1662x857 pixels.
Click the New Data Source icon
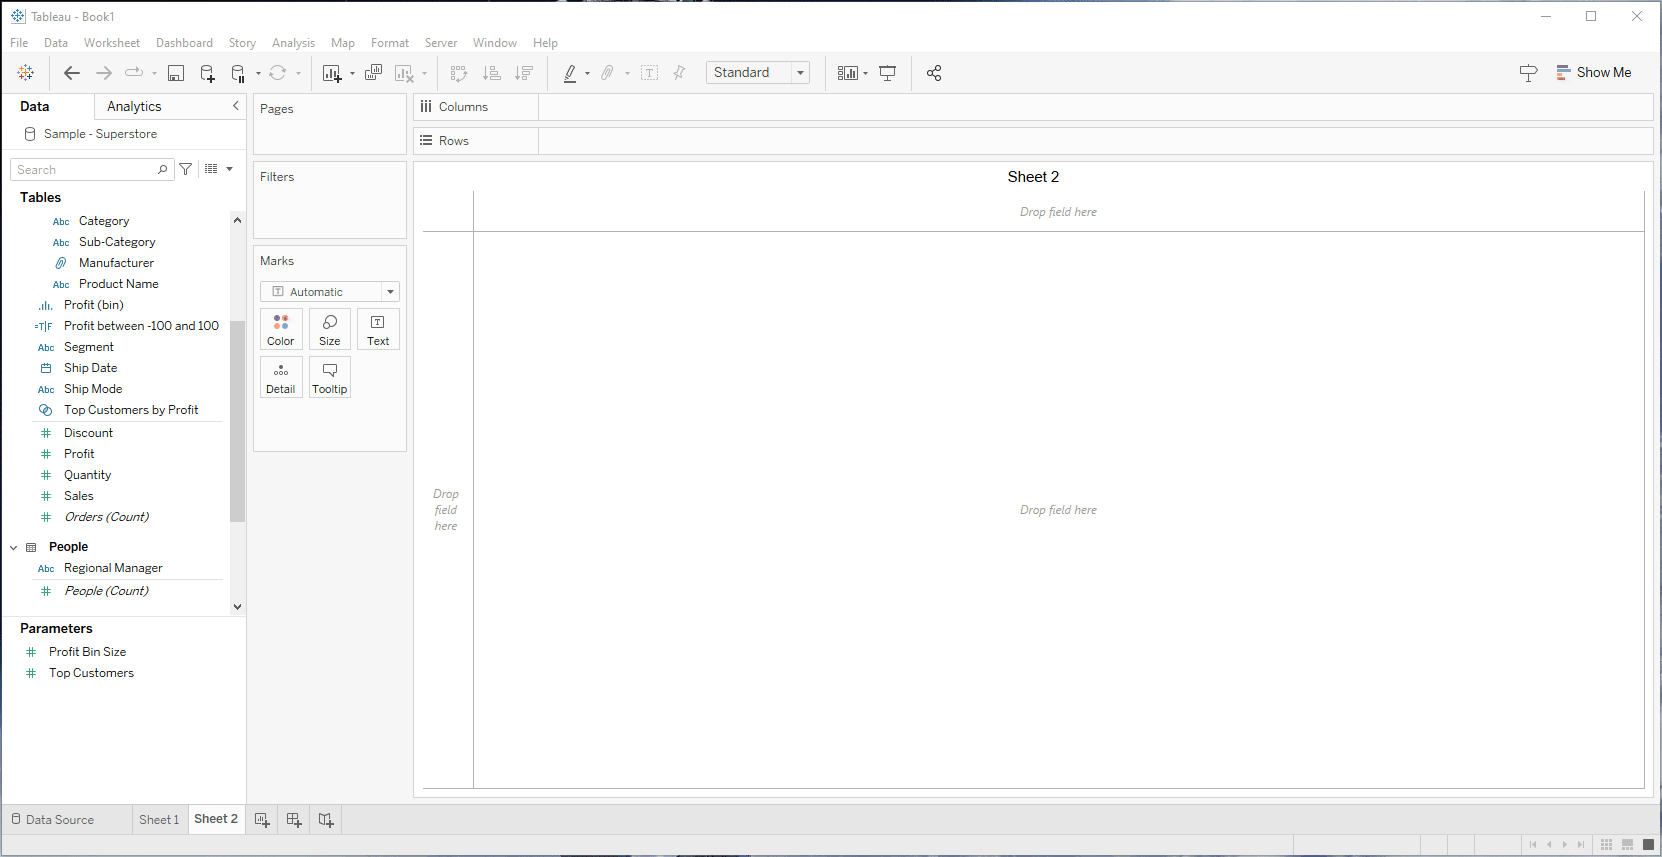click(207, 73)
